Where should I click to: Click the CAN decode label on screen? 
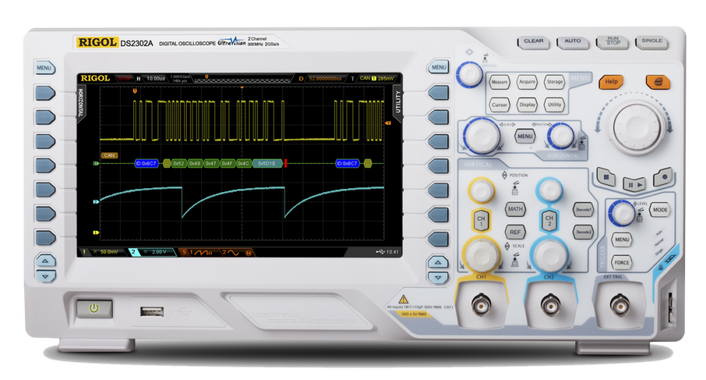(109, 155)
